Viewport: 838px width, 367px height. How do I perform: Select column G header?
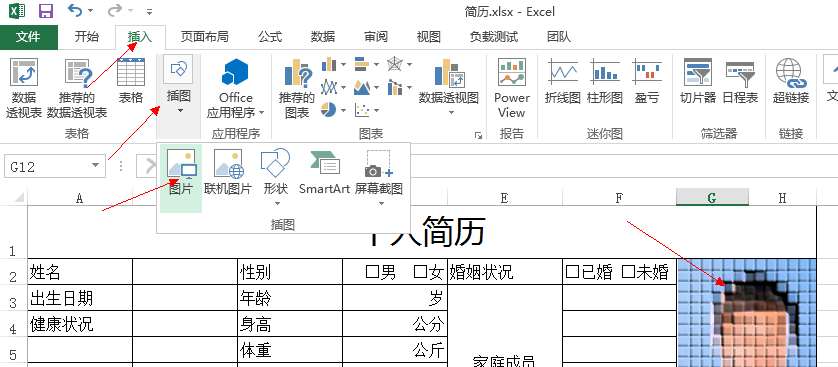[712, 198]
